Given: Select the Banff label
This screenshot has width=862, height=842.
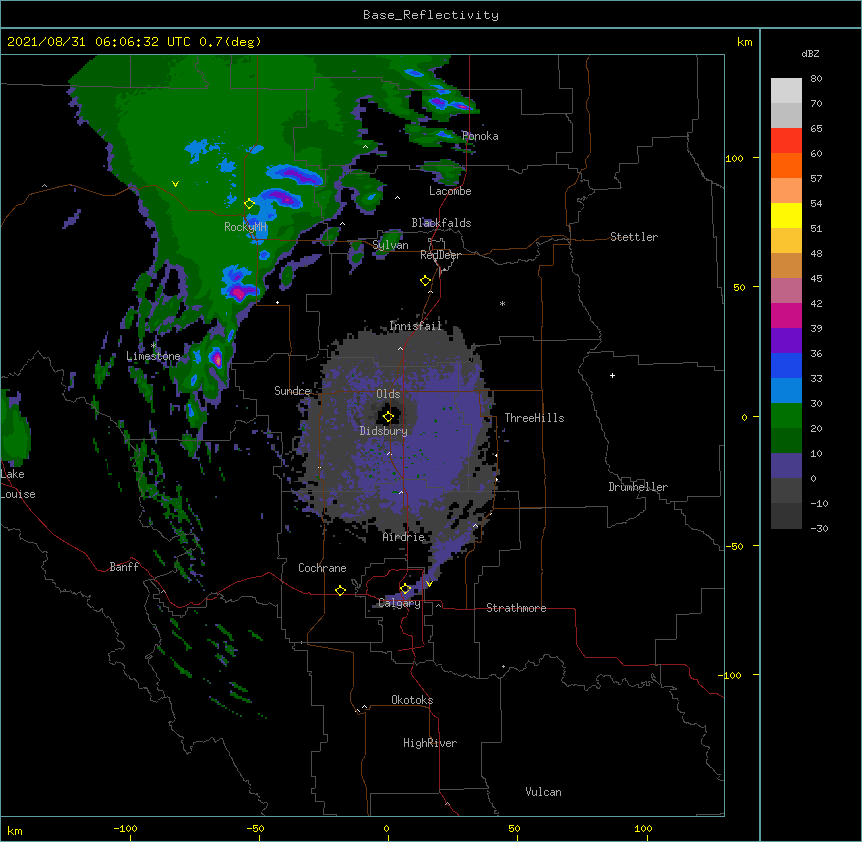Looking at the screenshot, I should click(124, 567).
